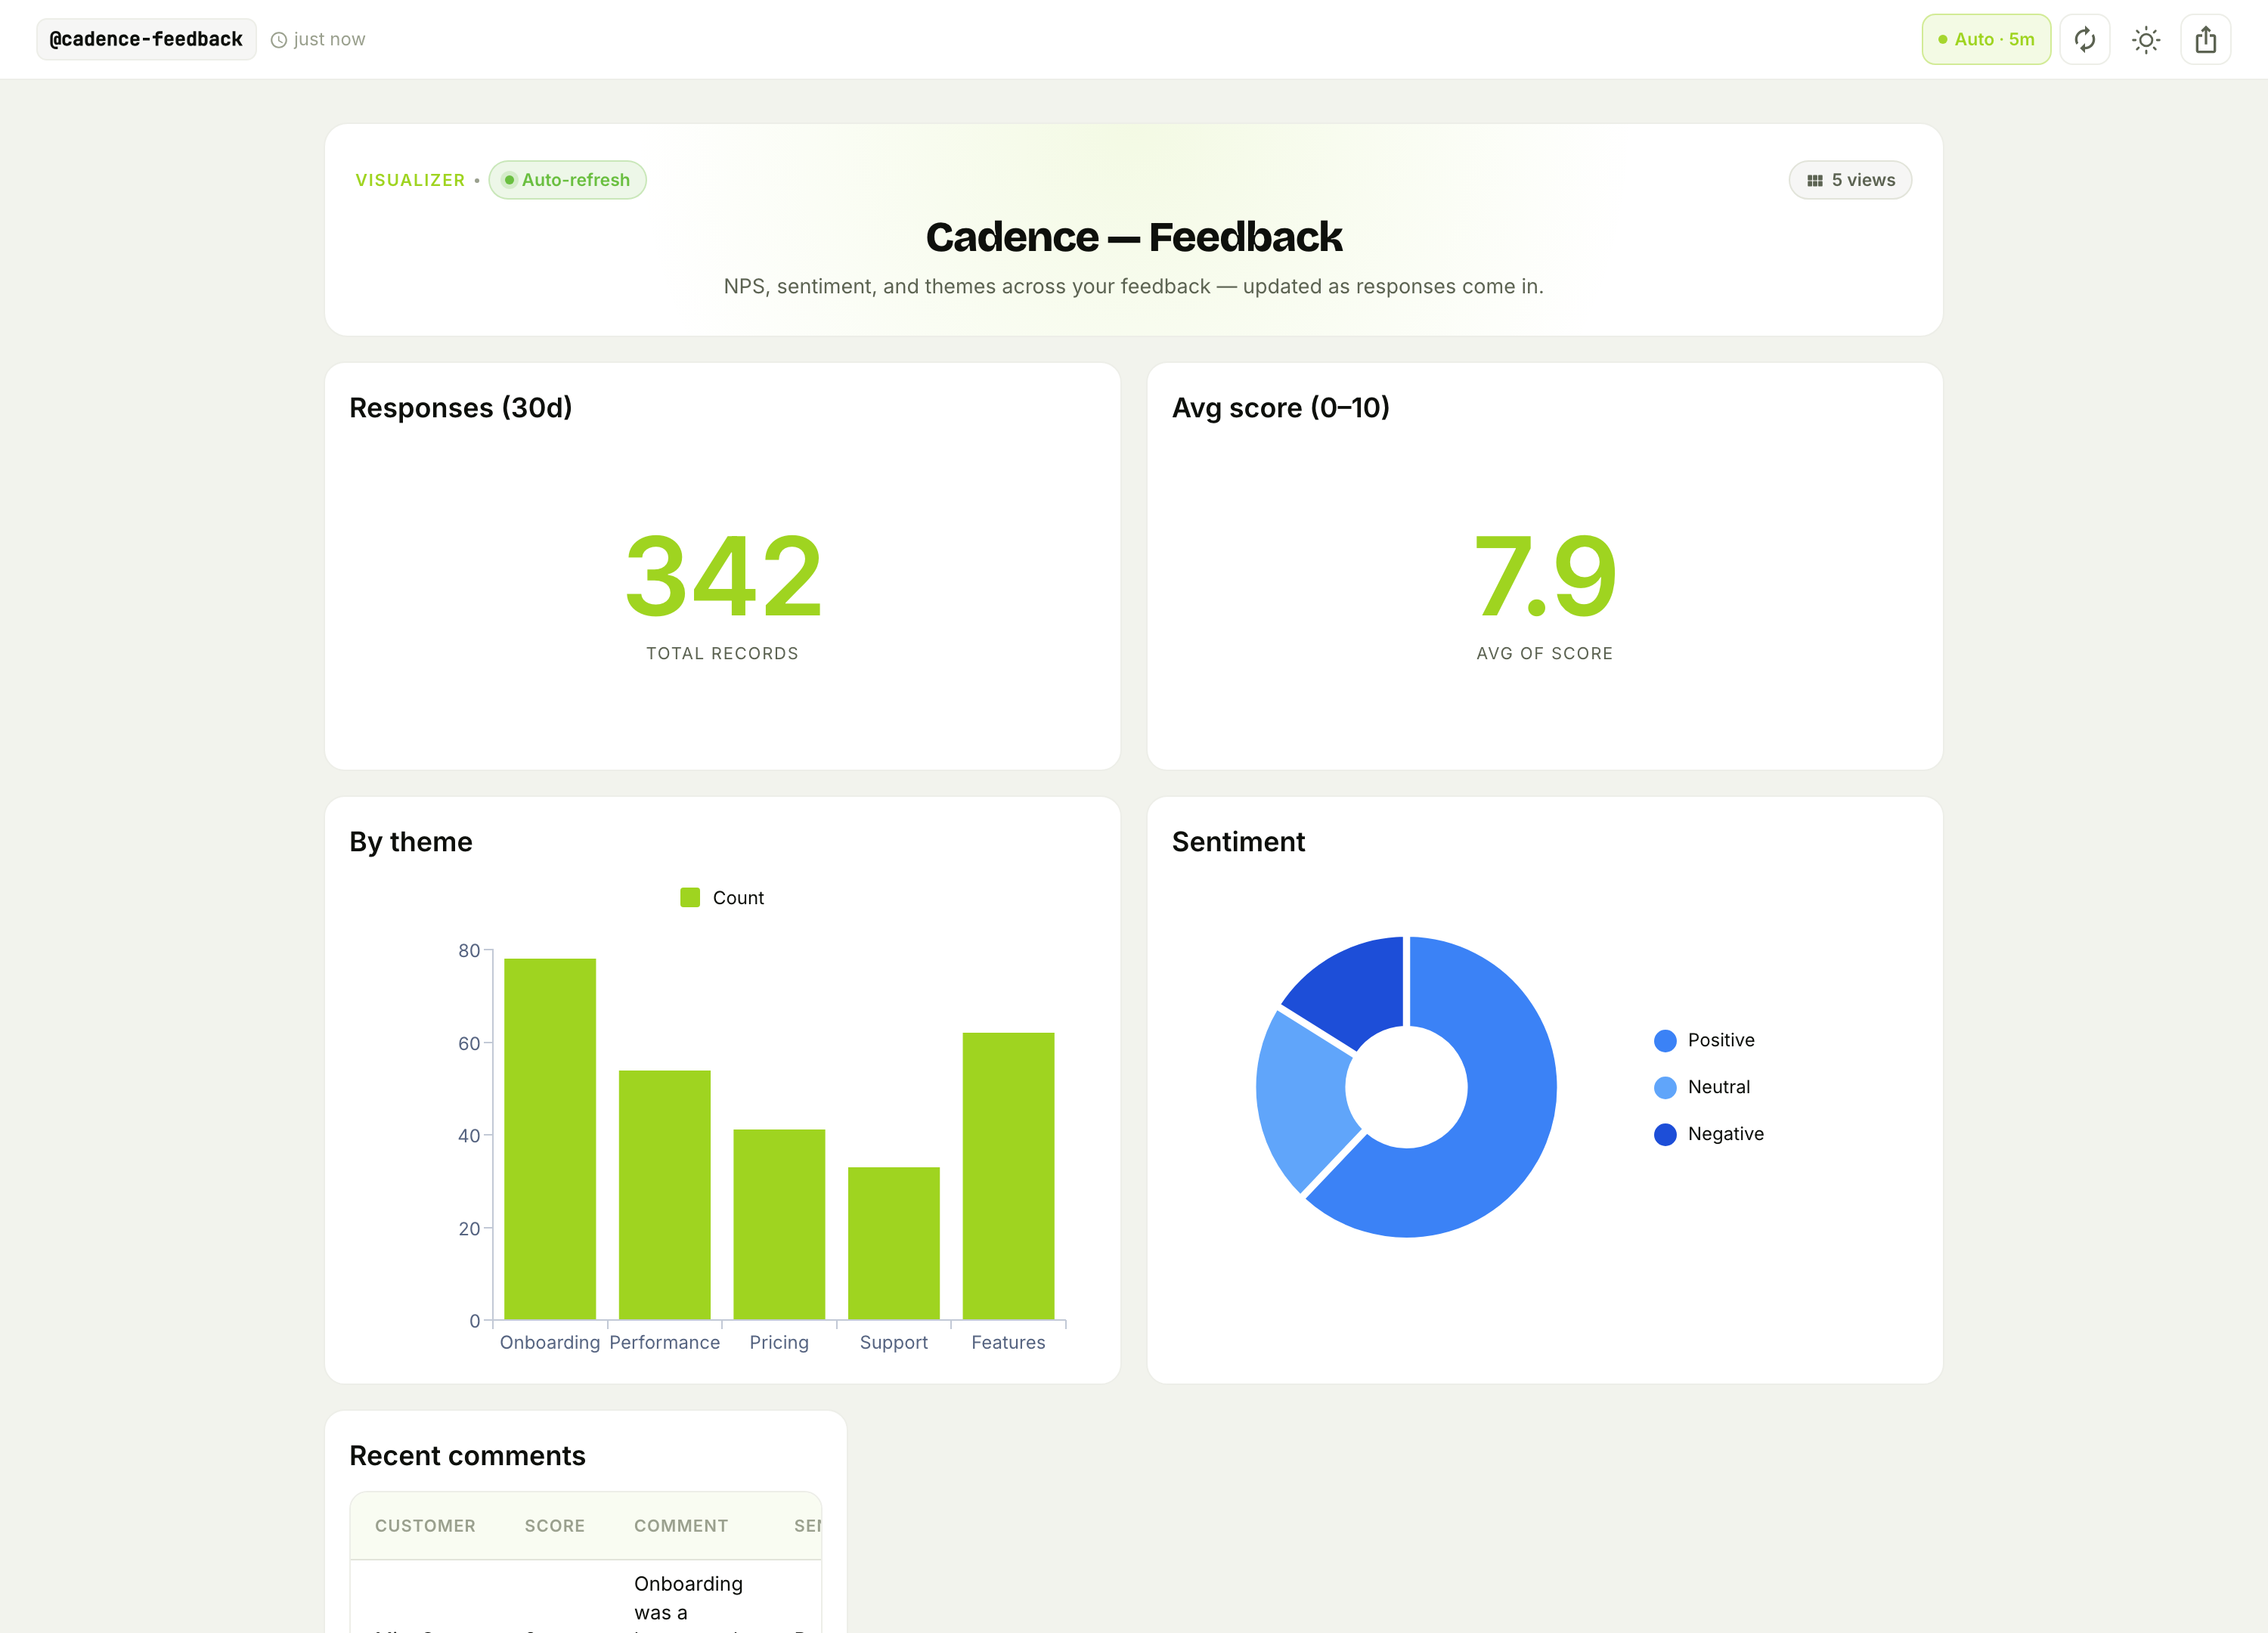The height and width of the screenshot is (1633, 2268).
Task: Click the grid icon in 5 views
Action: pos(1814,181)
